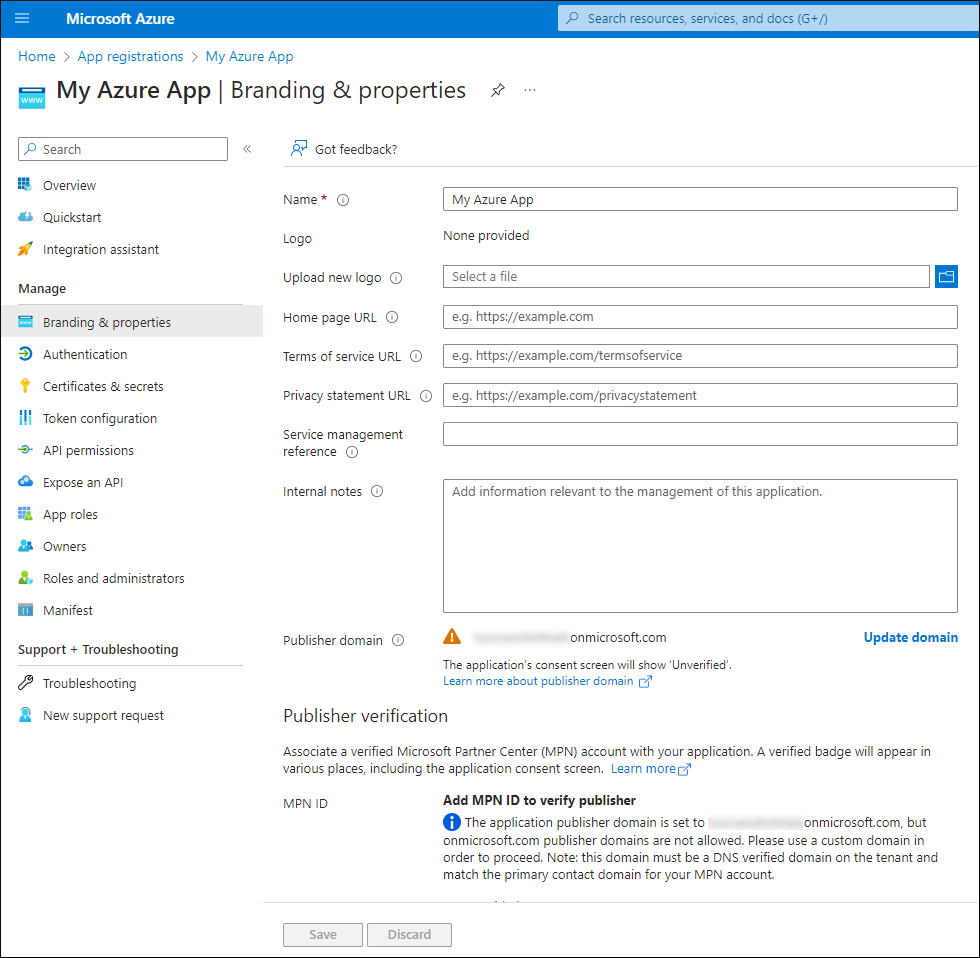This screenshot has width=980, height=958.
Task: Open the Azure portal hamburger menu
Action: coord(22,18)
